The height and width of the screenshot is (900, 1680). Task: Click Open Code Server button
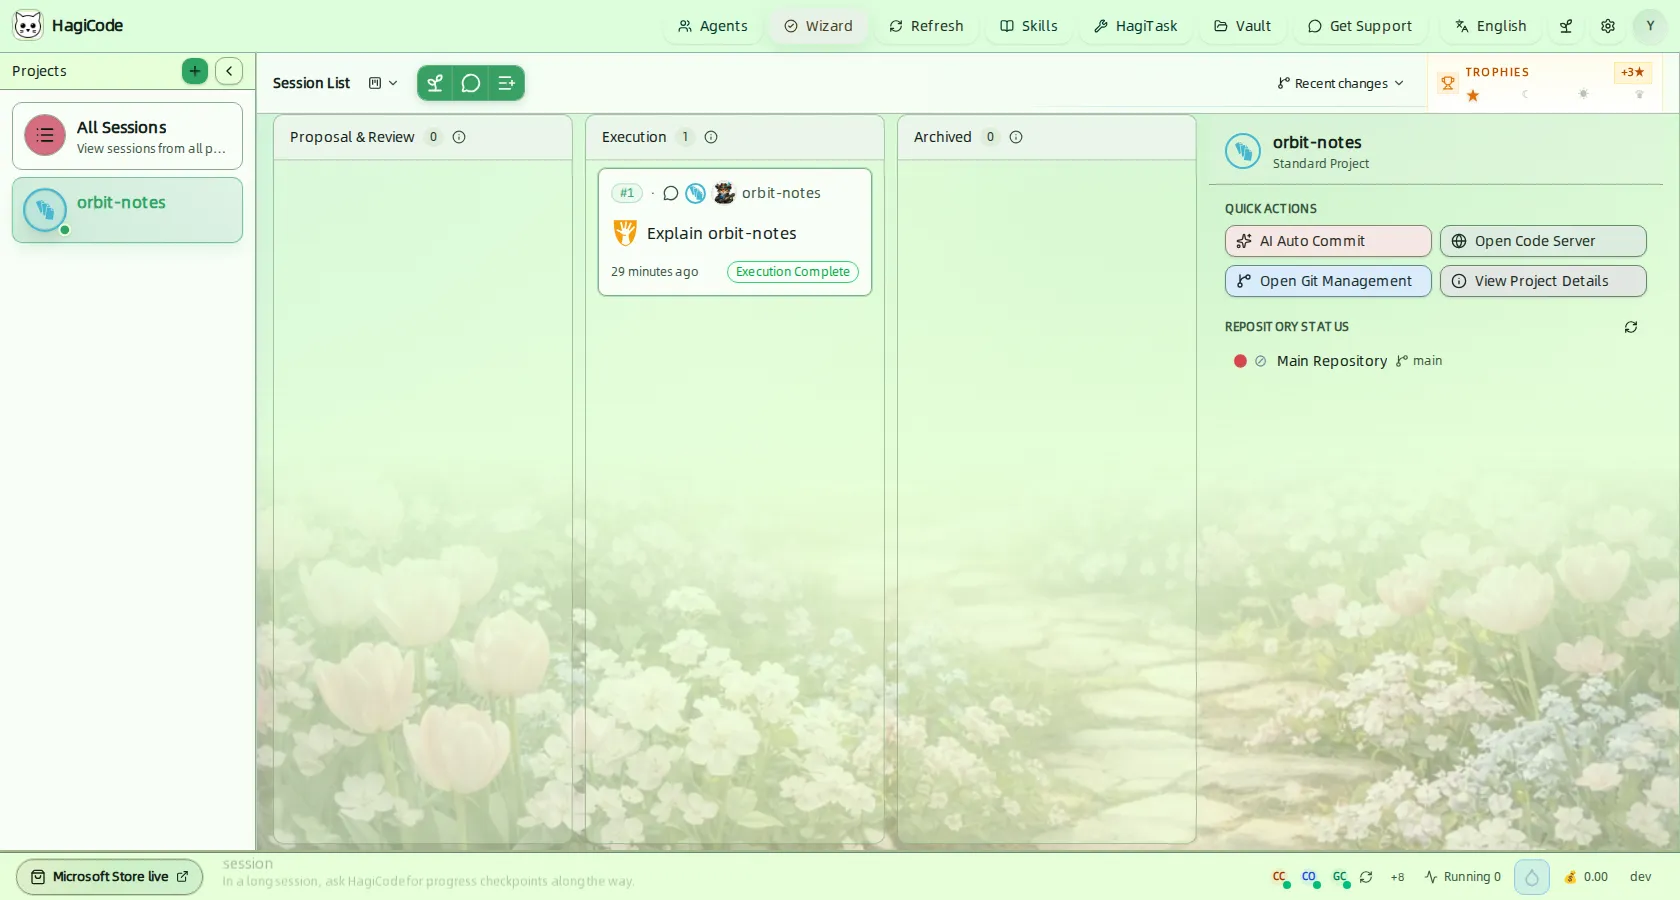[1543, 241]
